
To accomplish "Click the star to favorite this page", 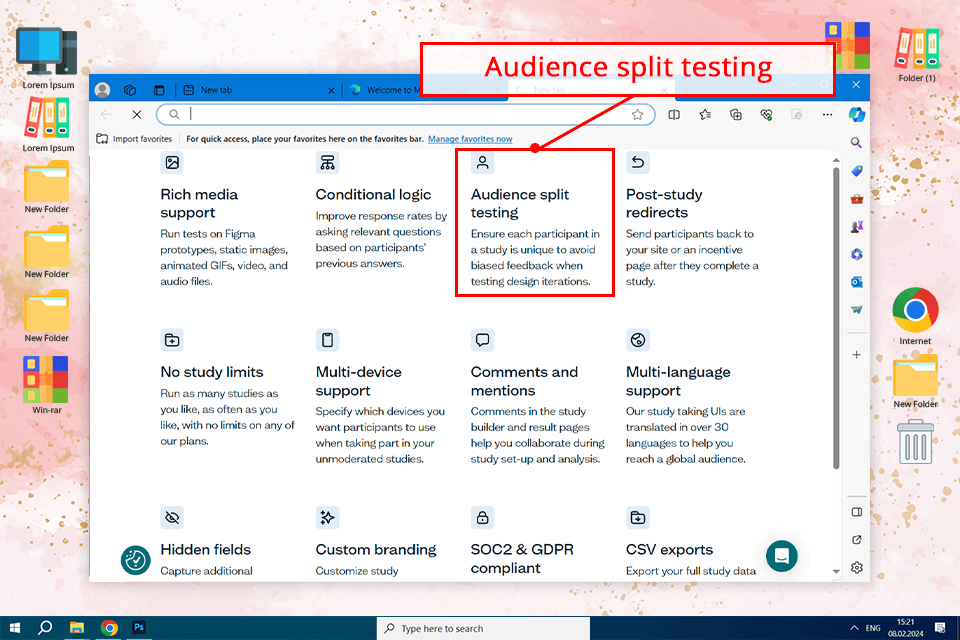I will click(x=637, y=115).
